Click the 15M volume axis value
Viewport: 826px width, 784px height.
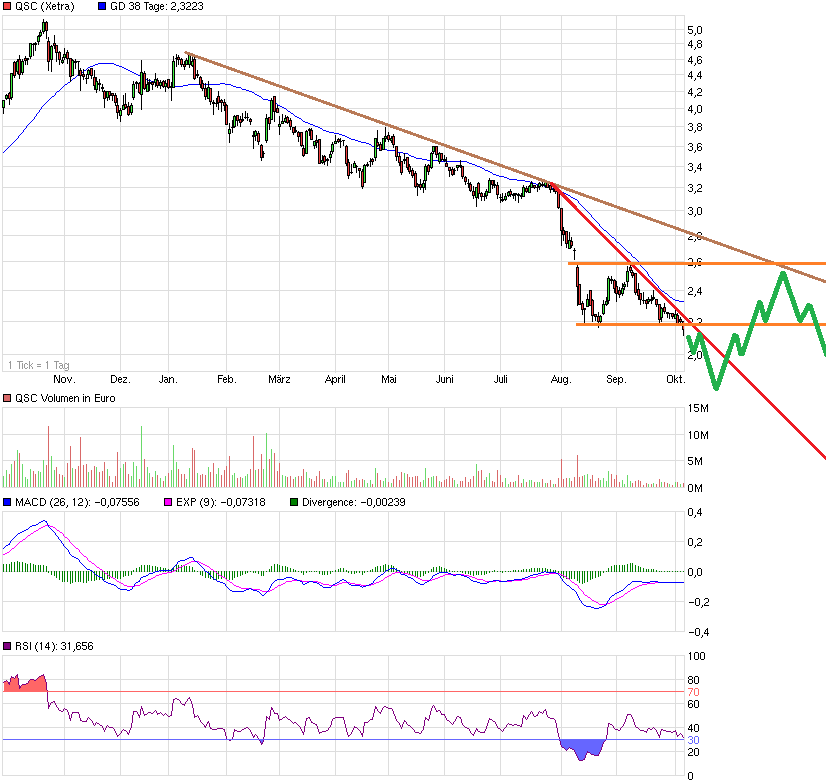(x=698, y=408)
